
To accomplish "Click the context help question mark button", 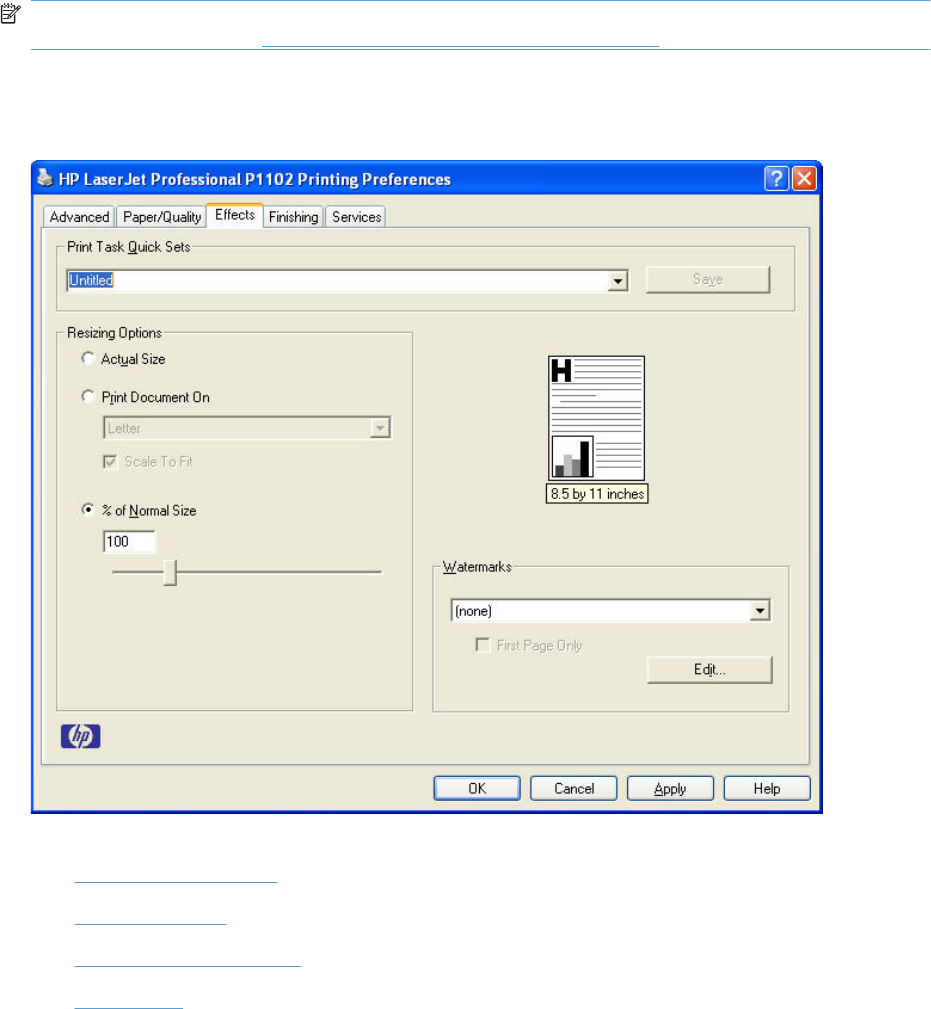I will 777,178.
